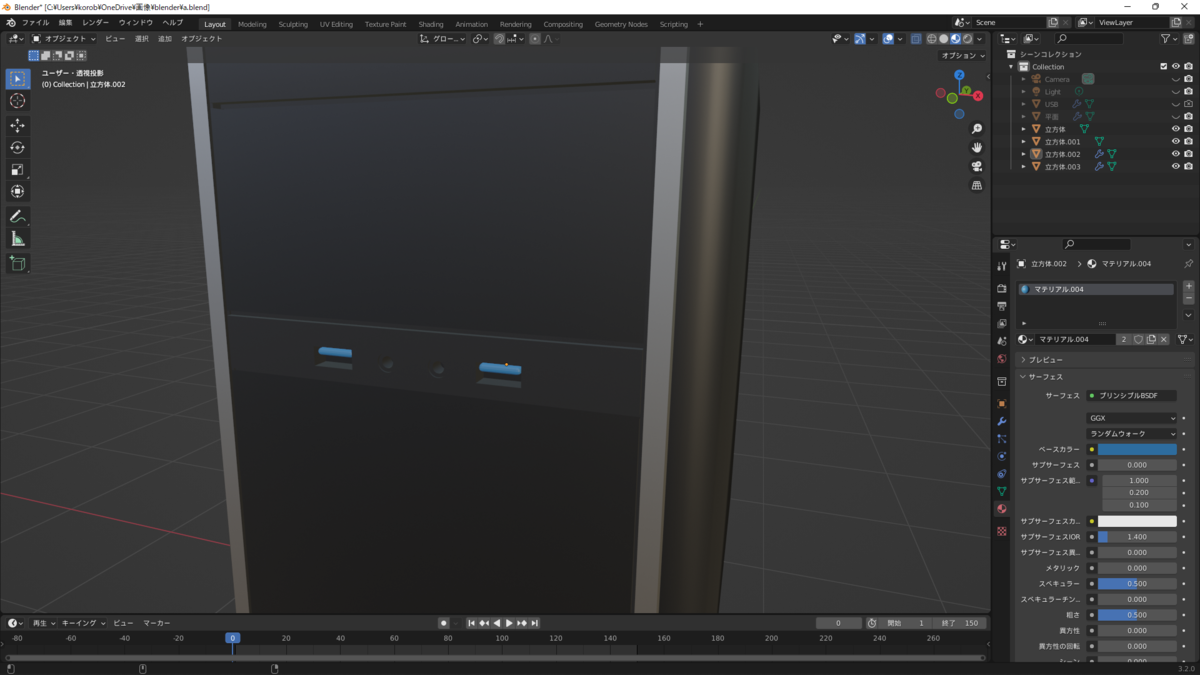Open the レンダー menu
The width and height of the screenshot is (1200, 675).
point(96,22)
